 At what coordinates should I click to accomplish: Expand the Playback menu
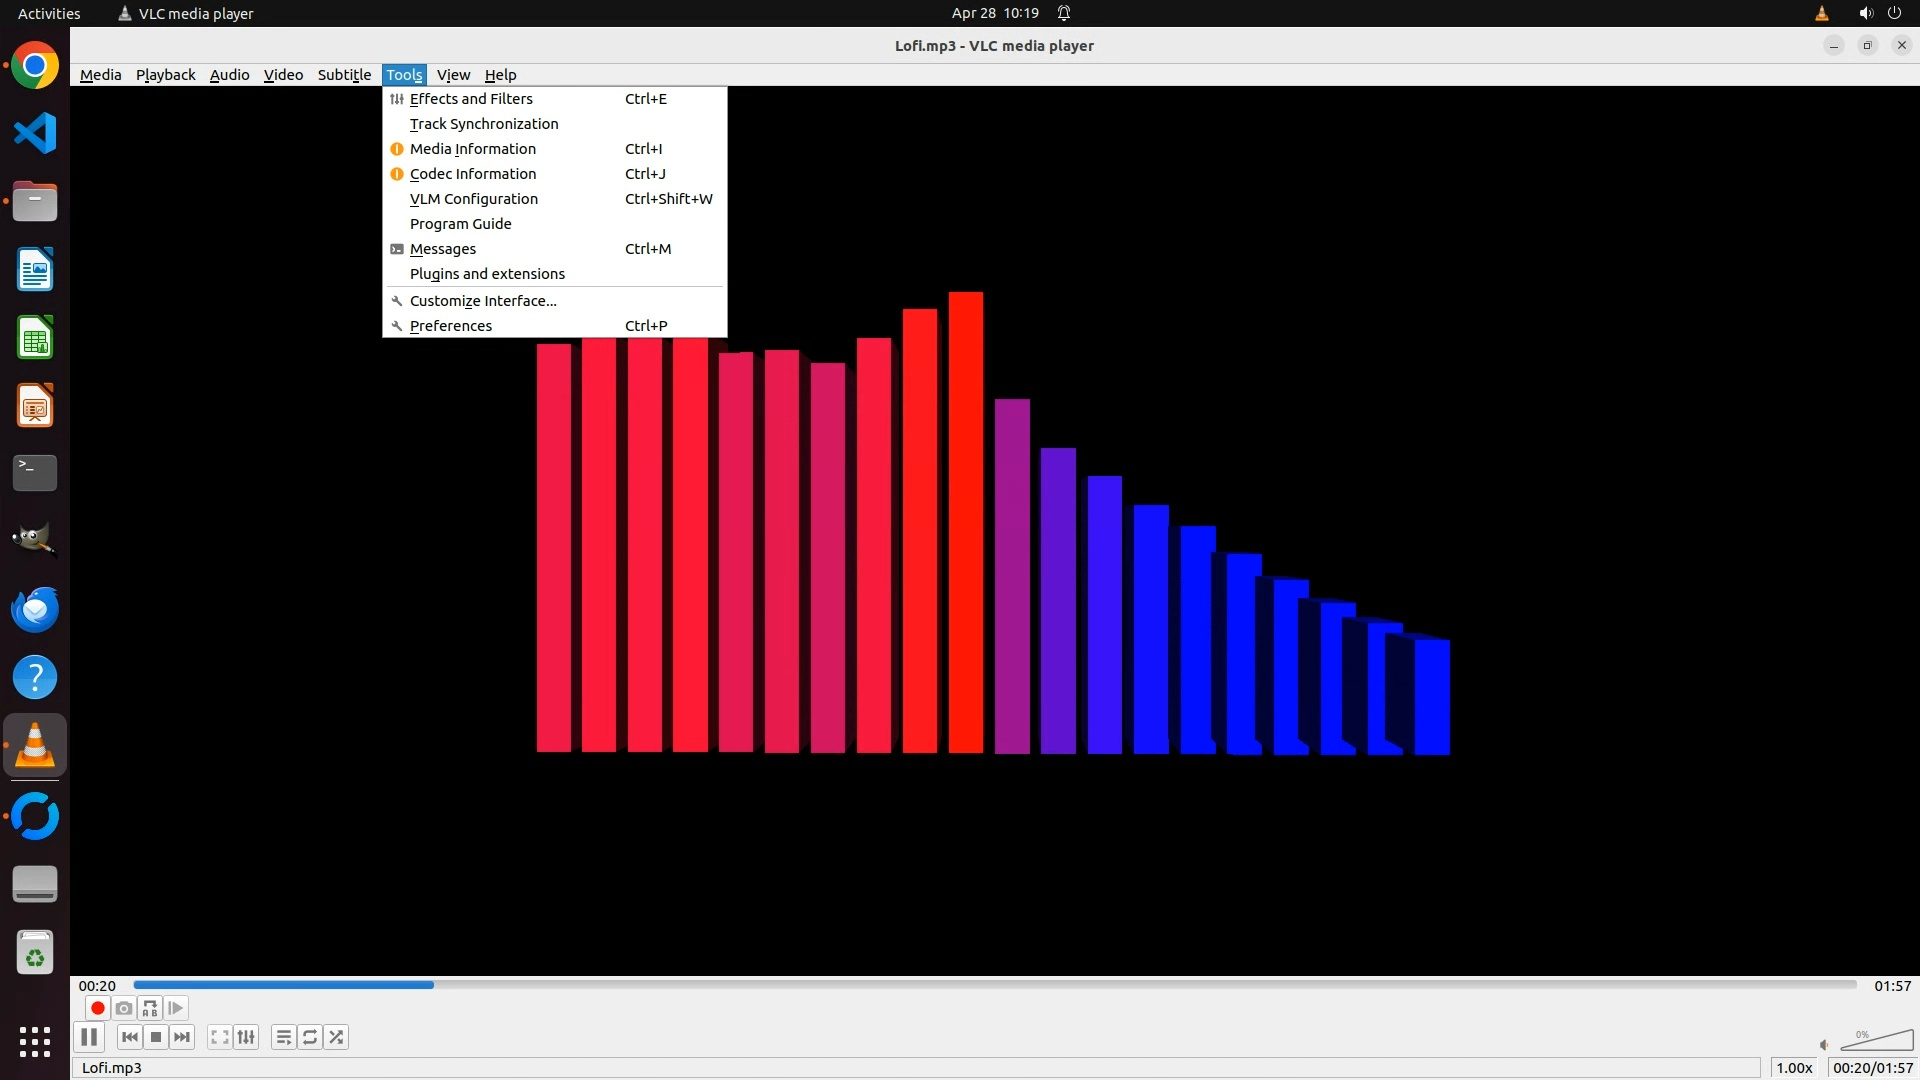[x=165, y=75]
